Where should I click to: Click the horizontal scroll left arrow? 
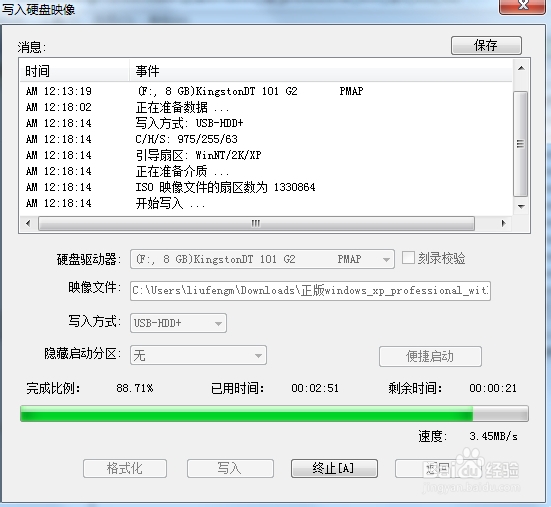[28, 223]
